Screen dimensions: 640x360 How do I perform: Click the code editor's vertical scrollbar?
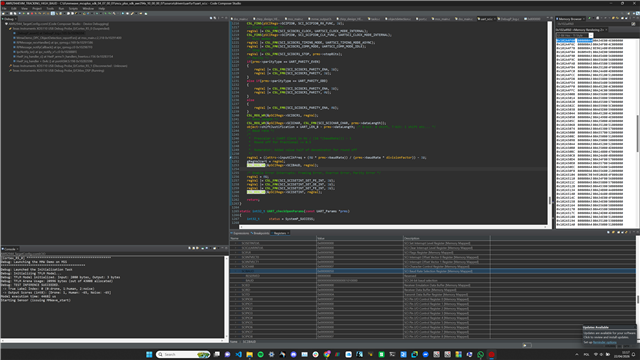pos(549,122)
